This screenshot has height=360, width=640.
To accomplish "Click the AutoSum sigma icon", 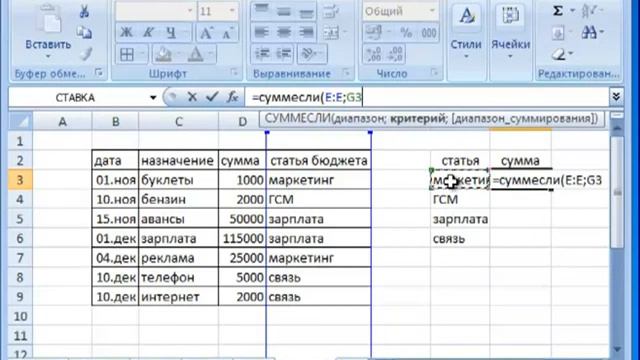I will pyautogui.click(x=558, y=11).
